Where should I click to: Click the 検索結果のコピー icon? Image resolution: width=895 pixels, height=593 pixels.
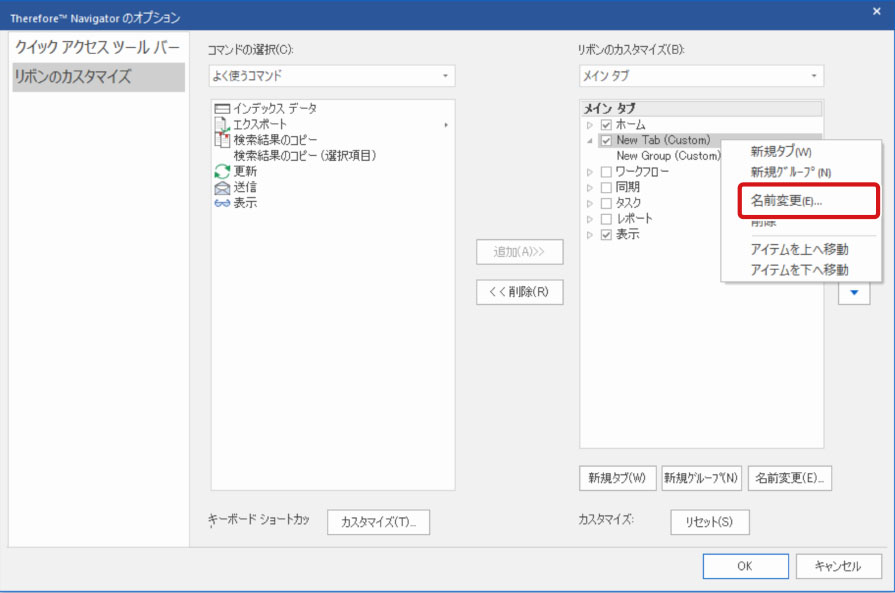click(x=222, y=140)
